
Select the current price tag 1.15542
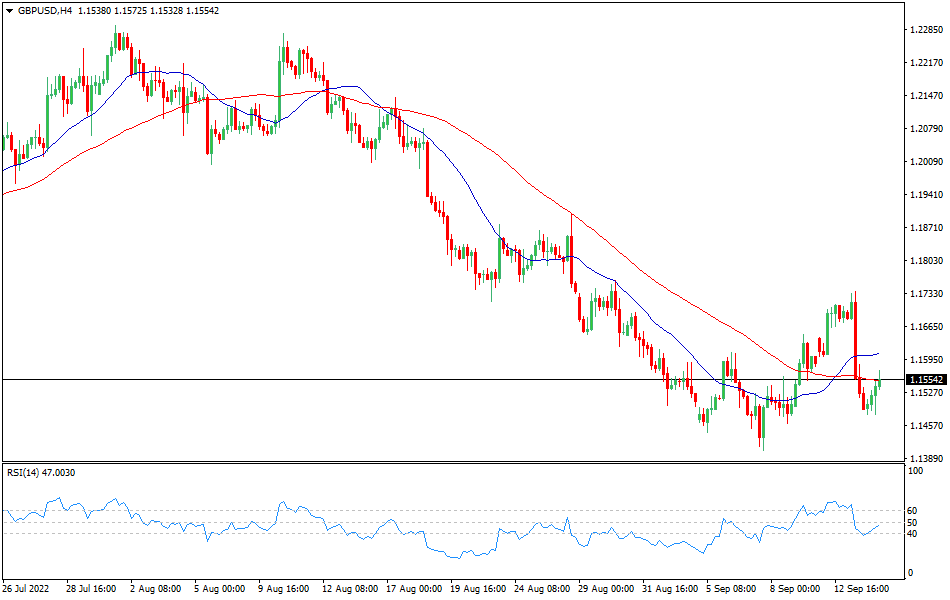926,380
